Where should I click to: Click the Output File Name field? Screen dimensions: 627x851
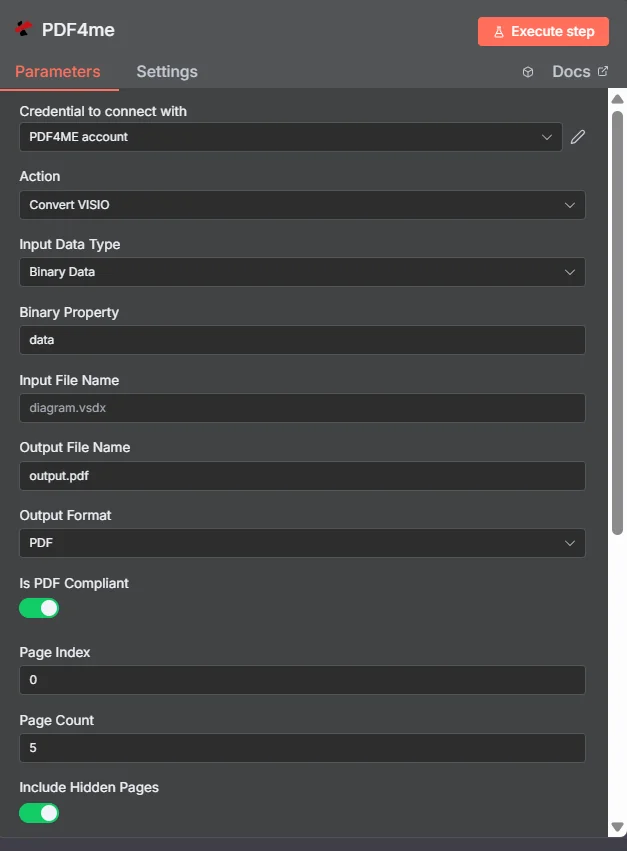click(302, 475)
